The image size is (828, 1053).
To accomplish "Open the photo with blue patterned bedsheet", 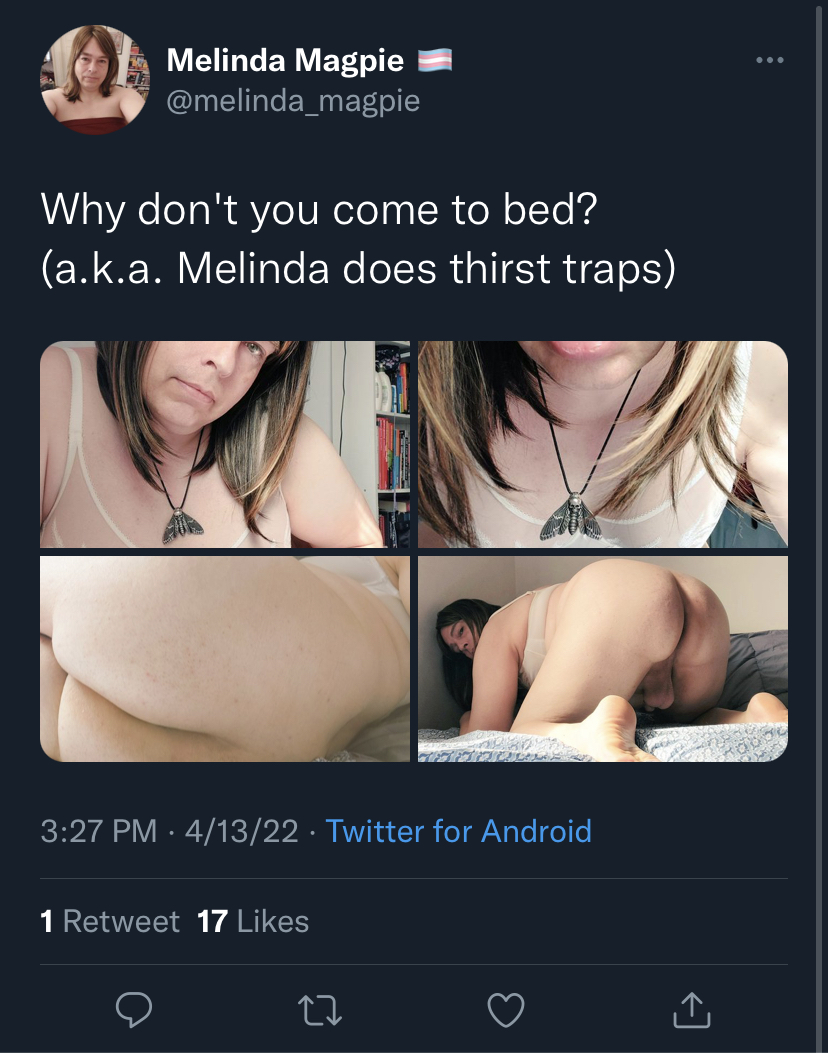I will (x=603, y=659).
